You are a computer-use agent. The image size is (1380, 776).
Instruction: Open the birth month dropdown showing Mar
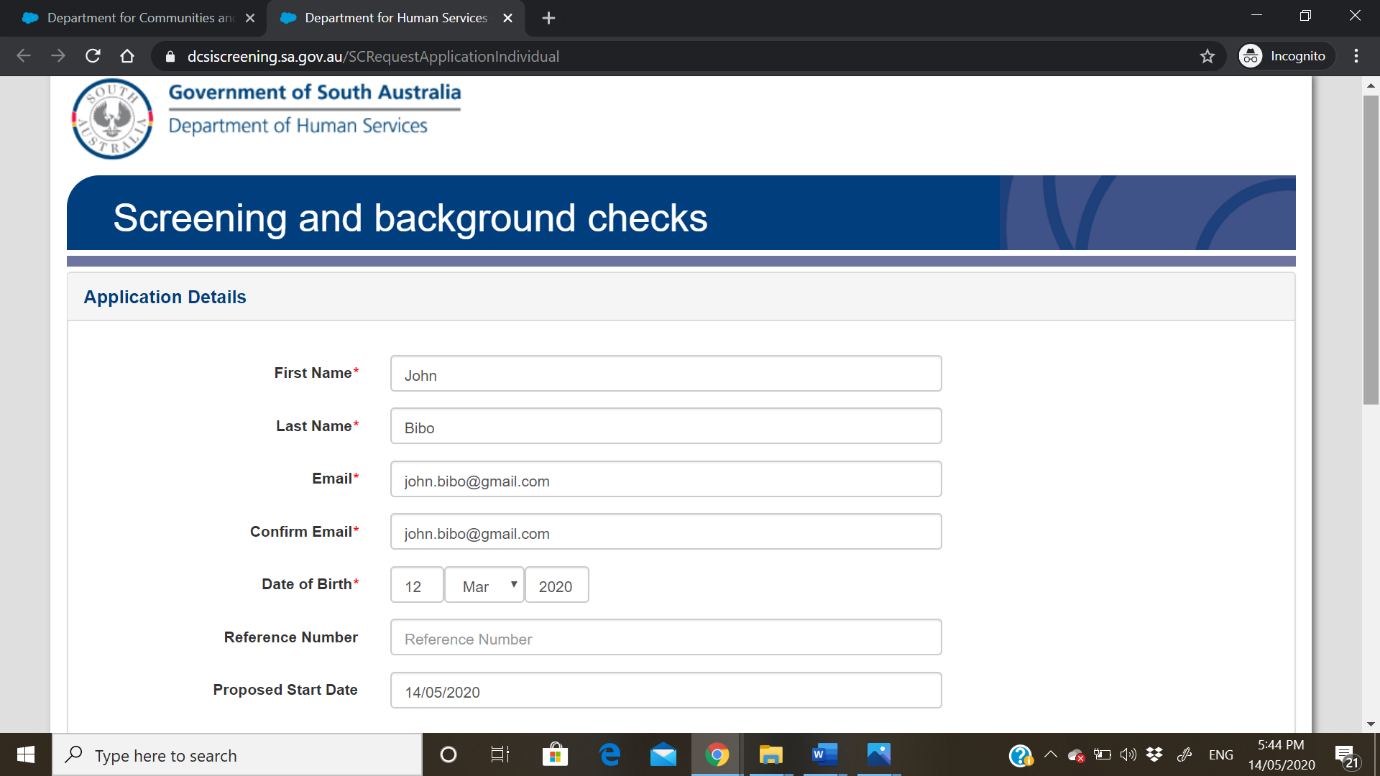(484, 585)
